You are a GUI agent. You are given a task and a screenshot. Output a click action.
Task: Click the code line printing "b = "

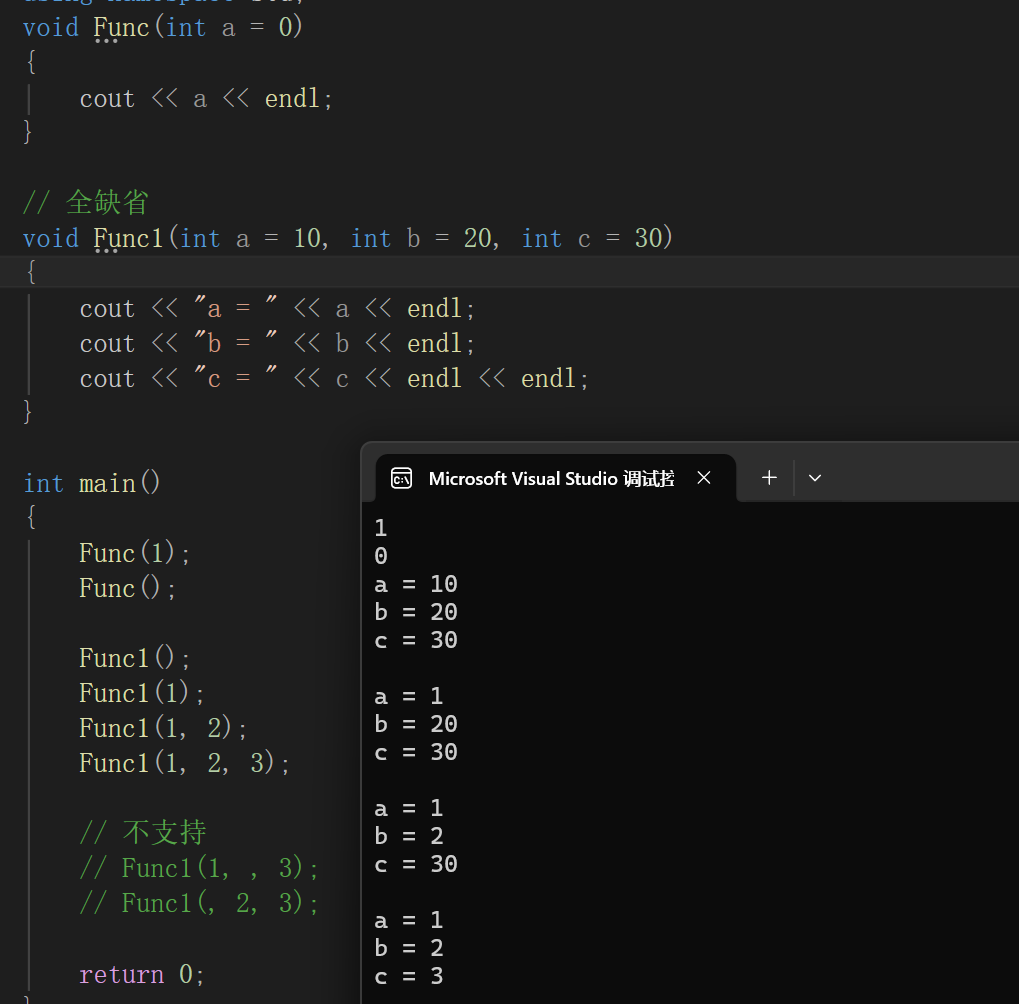(277, 344)
